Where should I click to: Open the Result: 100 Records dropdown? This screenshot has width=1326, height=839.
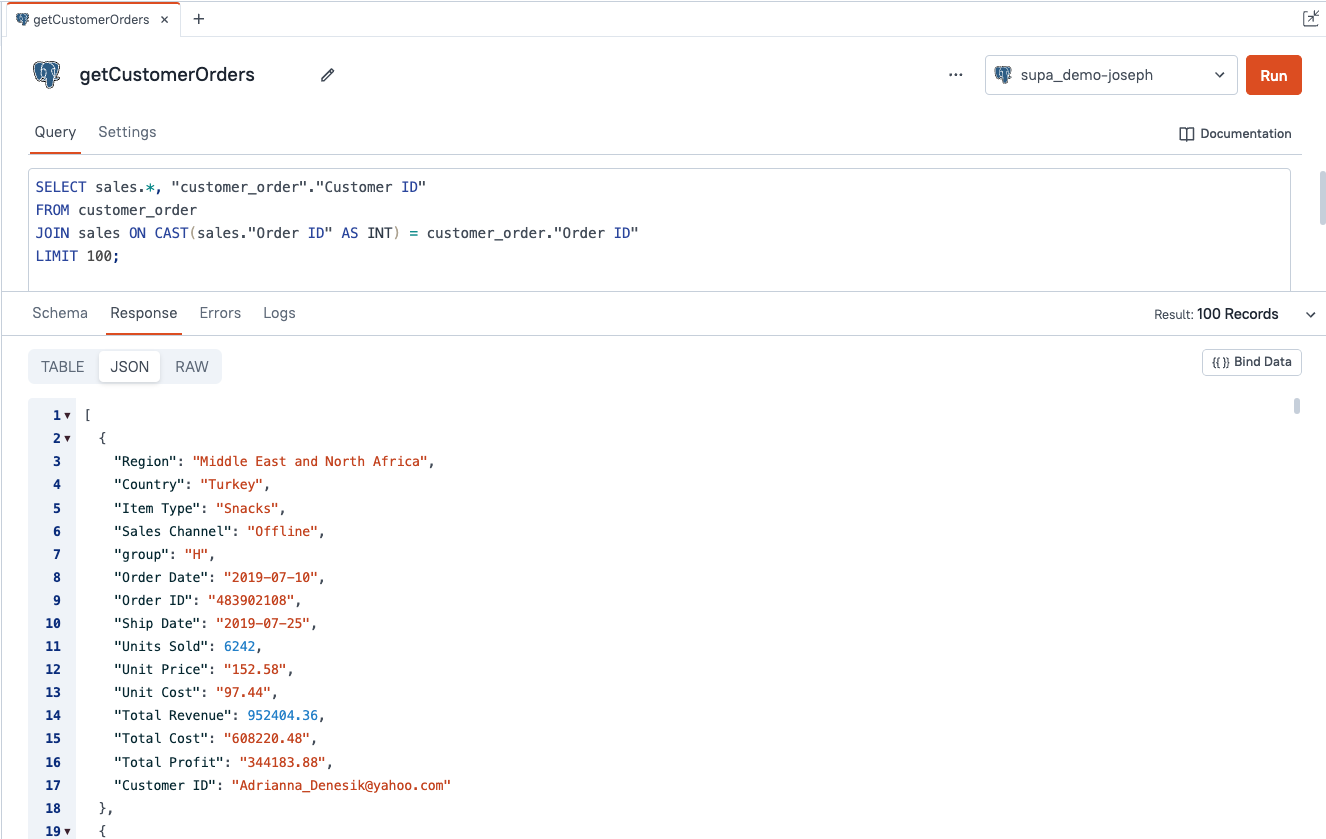[x=1310, y=313]
